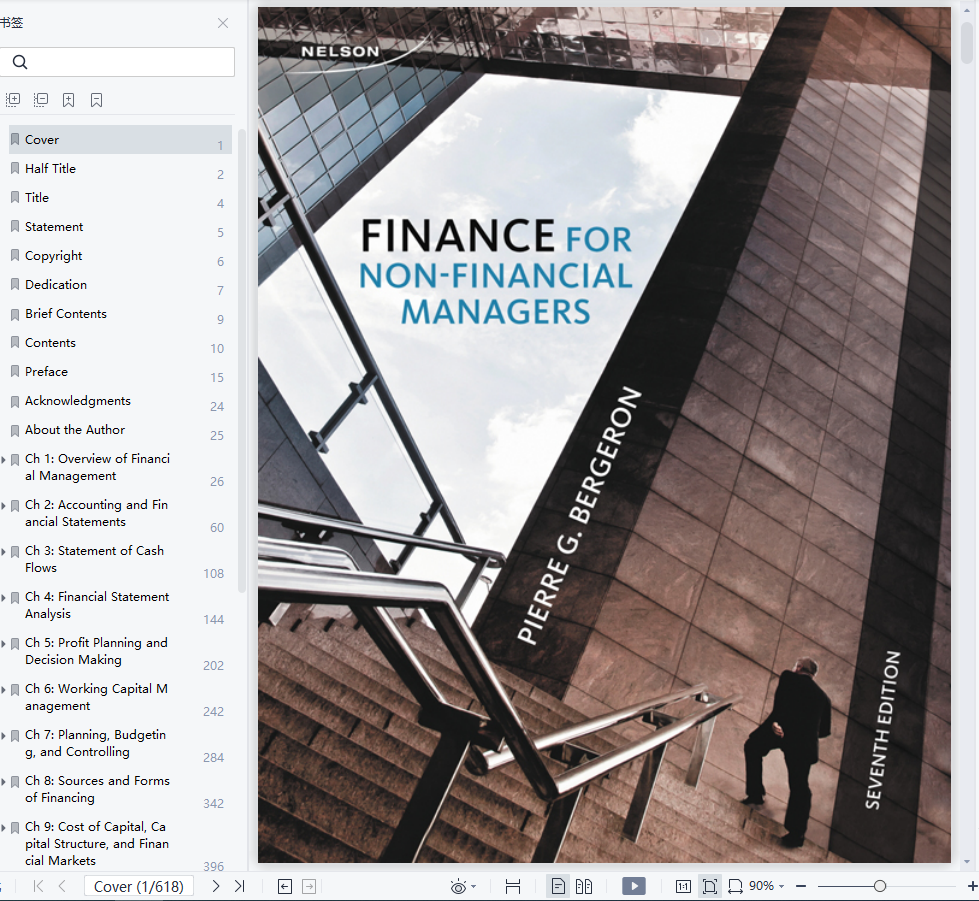The width and height of the screenshot is (979, 901).
Task: Expand Ch 9: Cost of Capital chapter
Action: pyautogui.click(x=4, y=828)
